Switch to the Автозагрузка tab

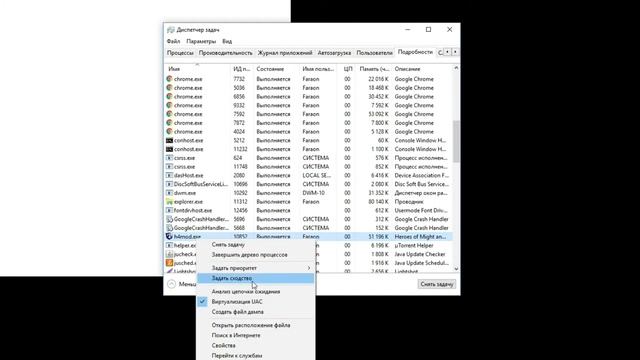pos(334,53)
